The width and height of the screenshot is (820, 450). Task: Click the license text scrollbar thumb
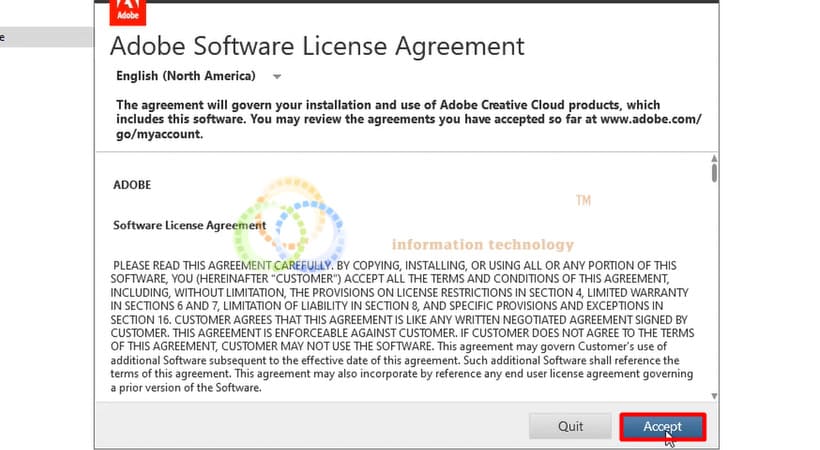pos(714,173)
